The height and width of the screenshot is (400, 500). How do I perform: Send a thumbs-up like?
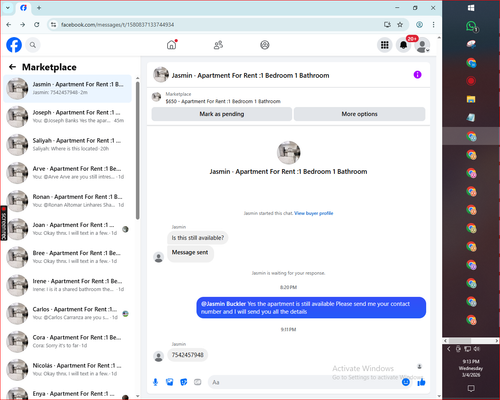421,382
